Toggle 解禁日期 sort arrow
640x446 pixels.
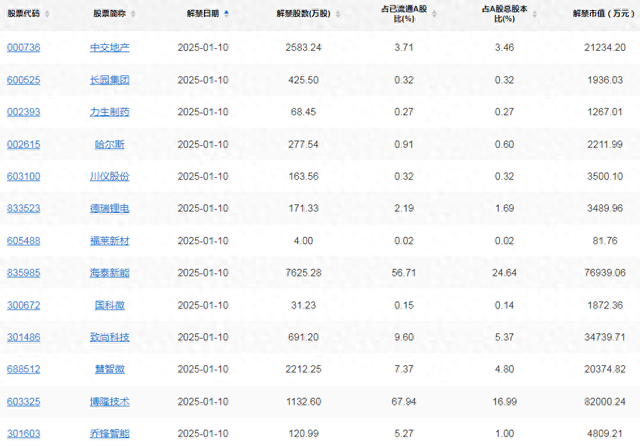[227, 14]
